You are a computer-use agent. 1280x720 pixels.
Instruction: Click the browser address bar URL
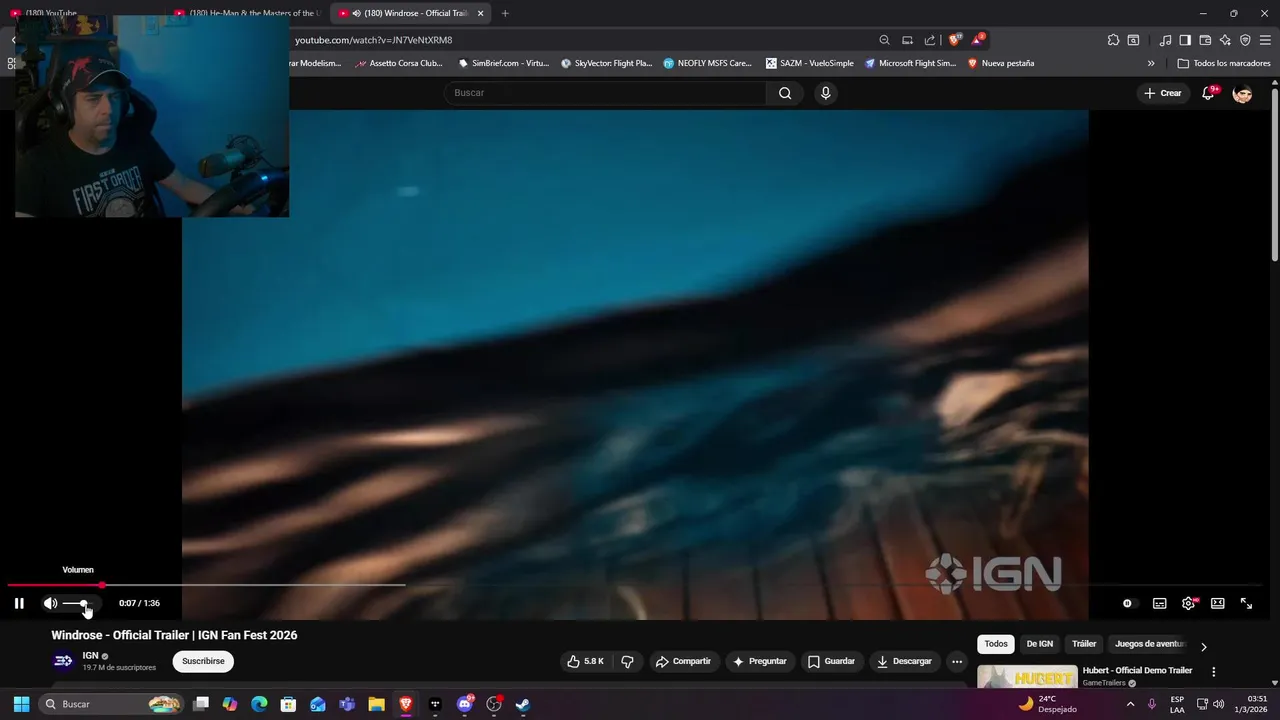click(x=373, y=40)
